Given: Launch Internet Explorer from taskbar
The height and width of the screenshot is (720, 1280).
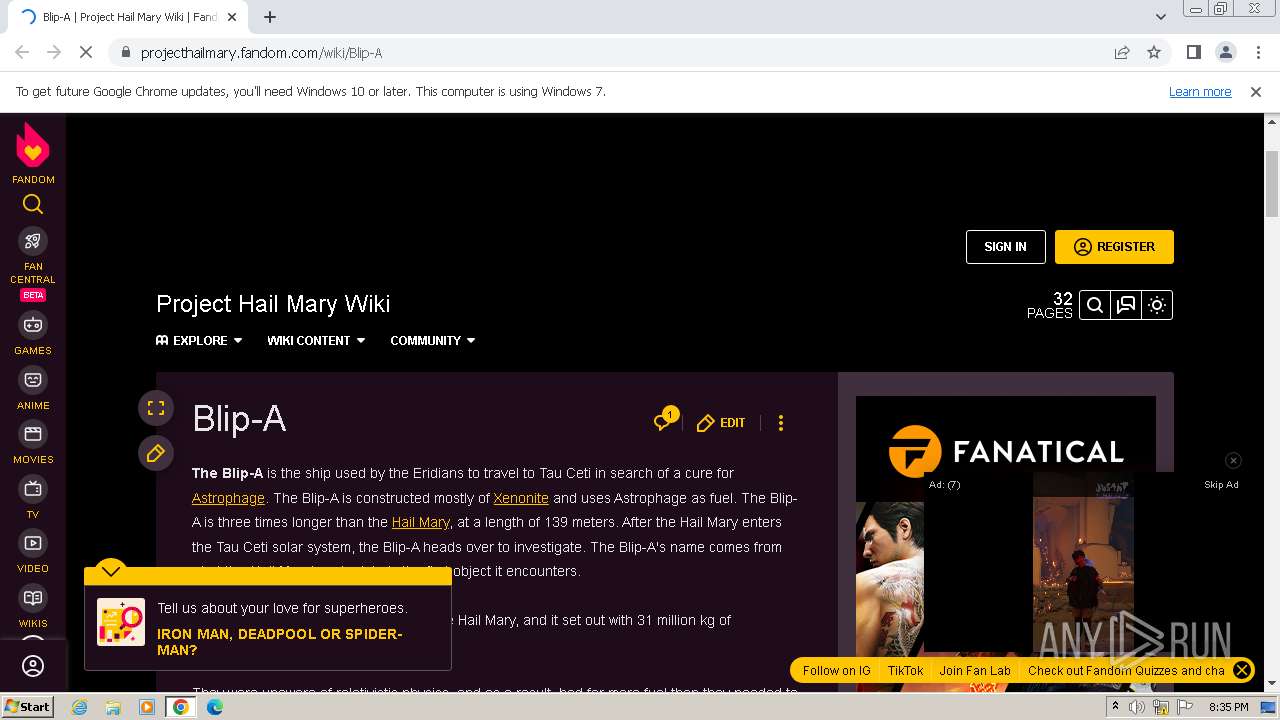Looking at the screenshot, I should (x=79, y=707).
